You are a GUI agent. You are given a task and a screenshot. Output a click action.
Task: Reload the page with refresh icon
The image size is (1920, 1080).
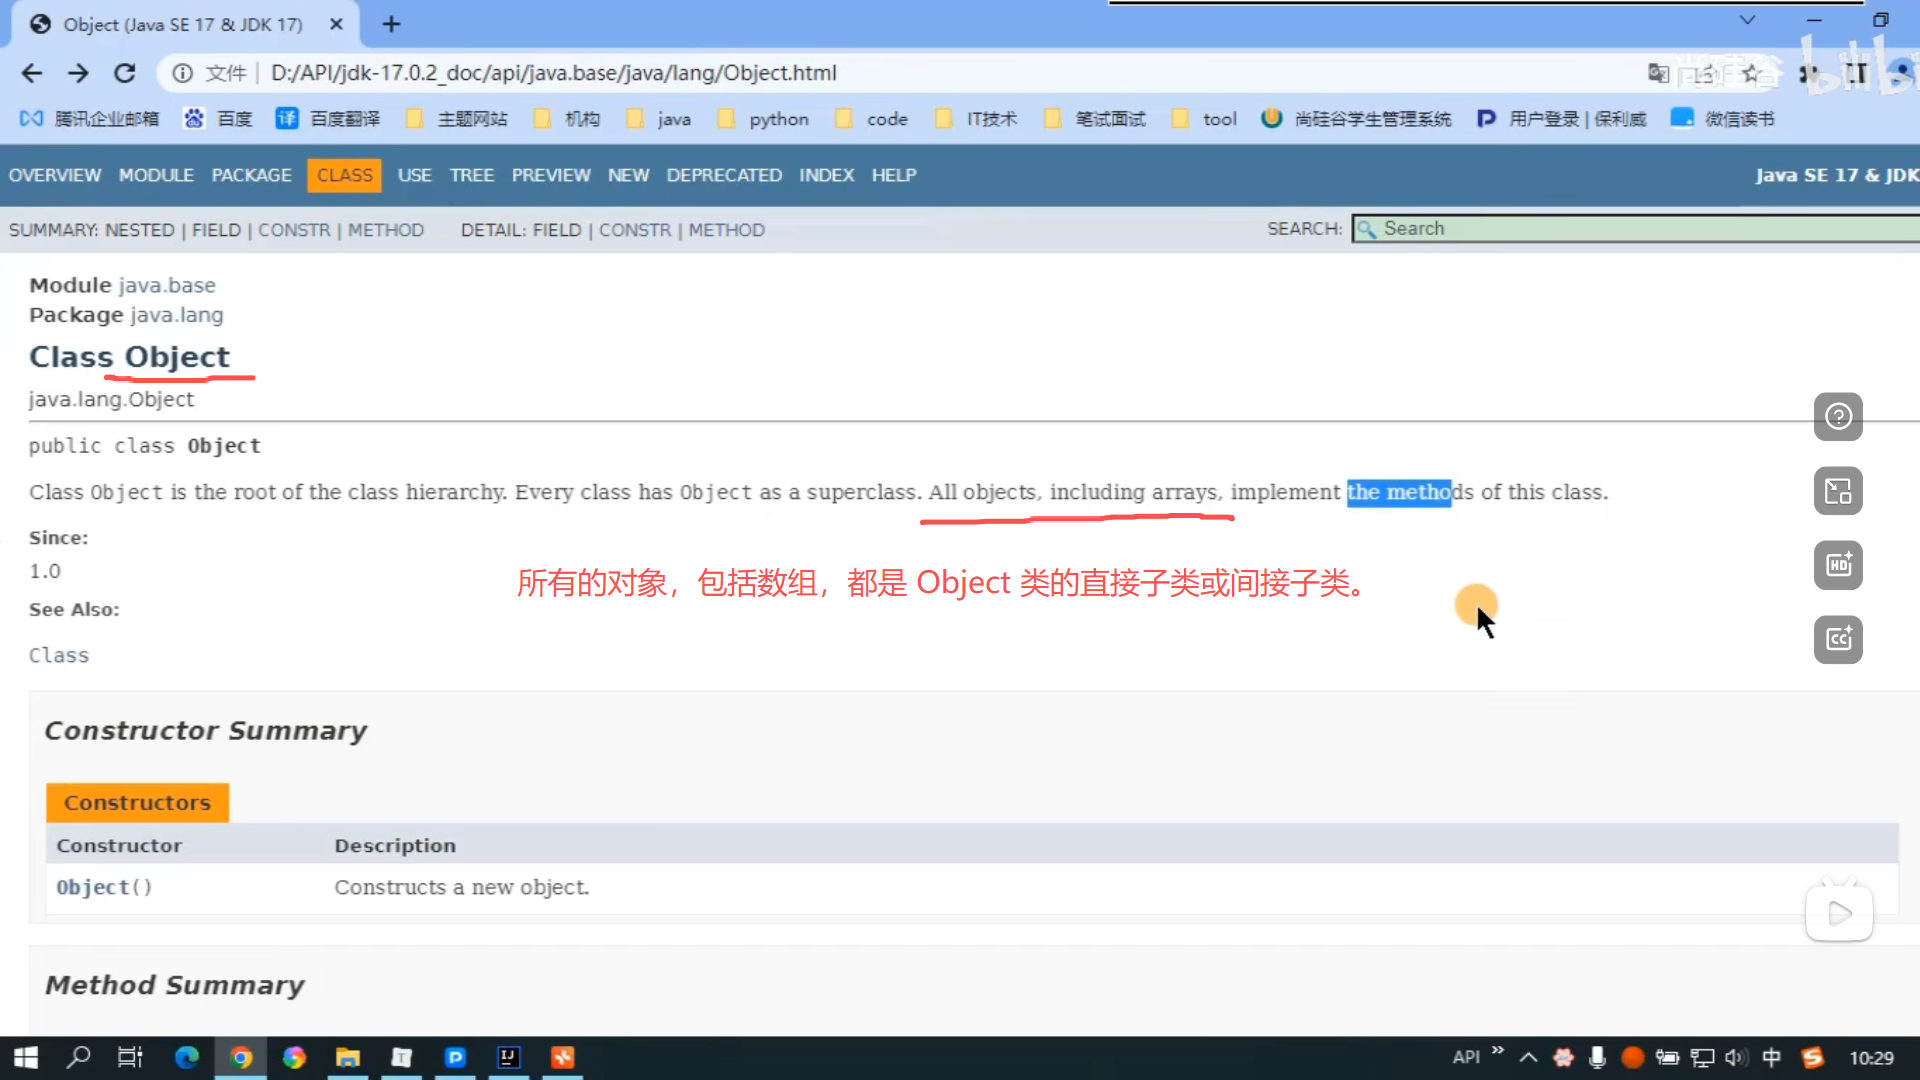pyautogui.click(x=124, y=73)
